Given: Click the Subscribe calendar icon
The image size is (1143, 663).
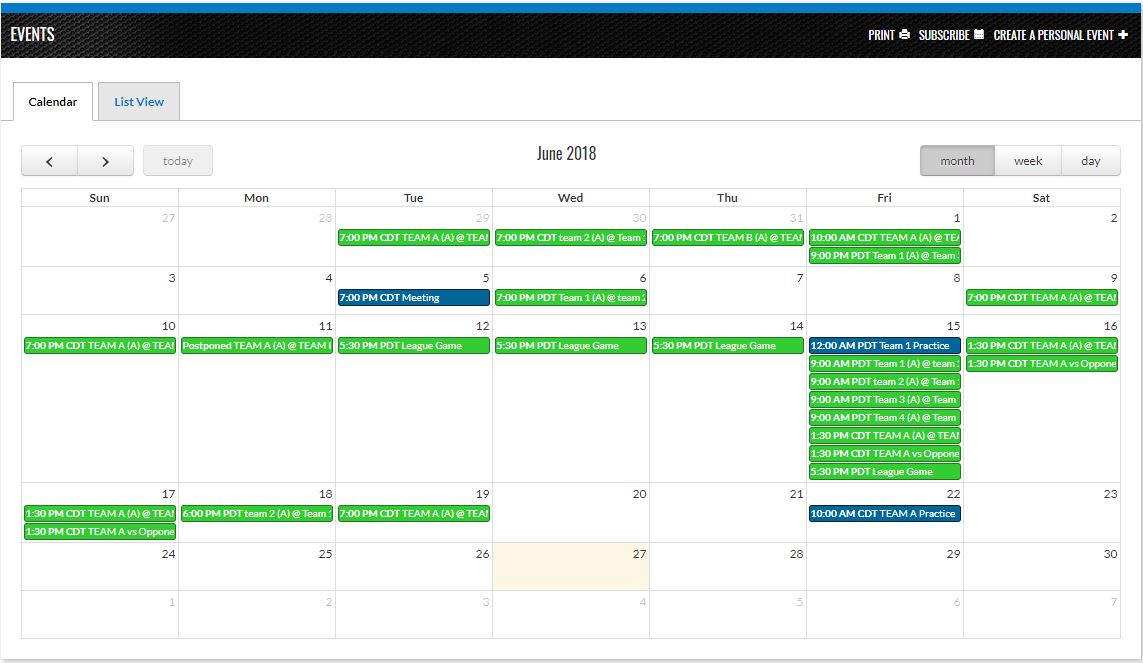Looking at the screenshot, I should [x=979, y=35].
